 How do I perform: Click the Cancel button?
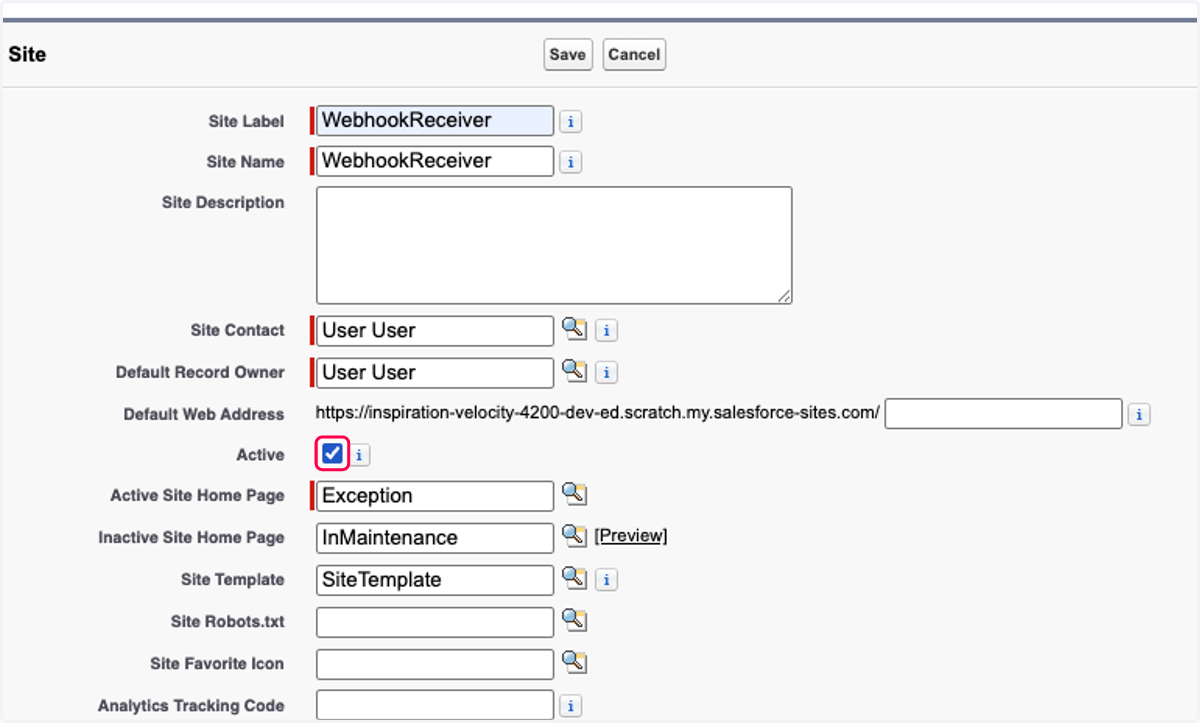tap(634, 54)
